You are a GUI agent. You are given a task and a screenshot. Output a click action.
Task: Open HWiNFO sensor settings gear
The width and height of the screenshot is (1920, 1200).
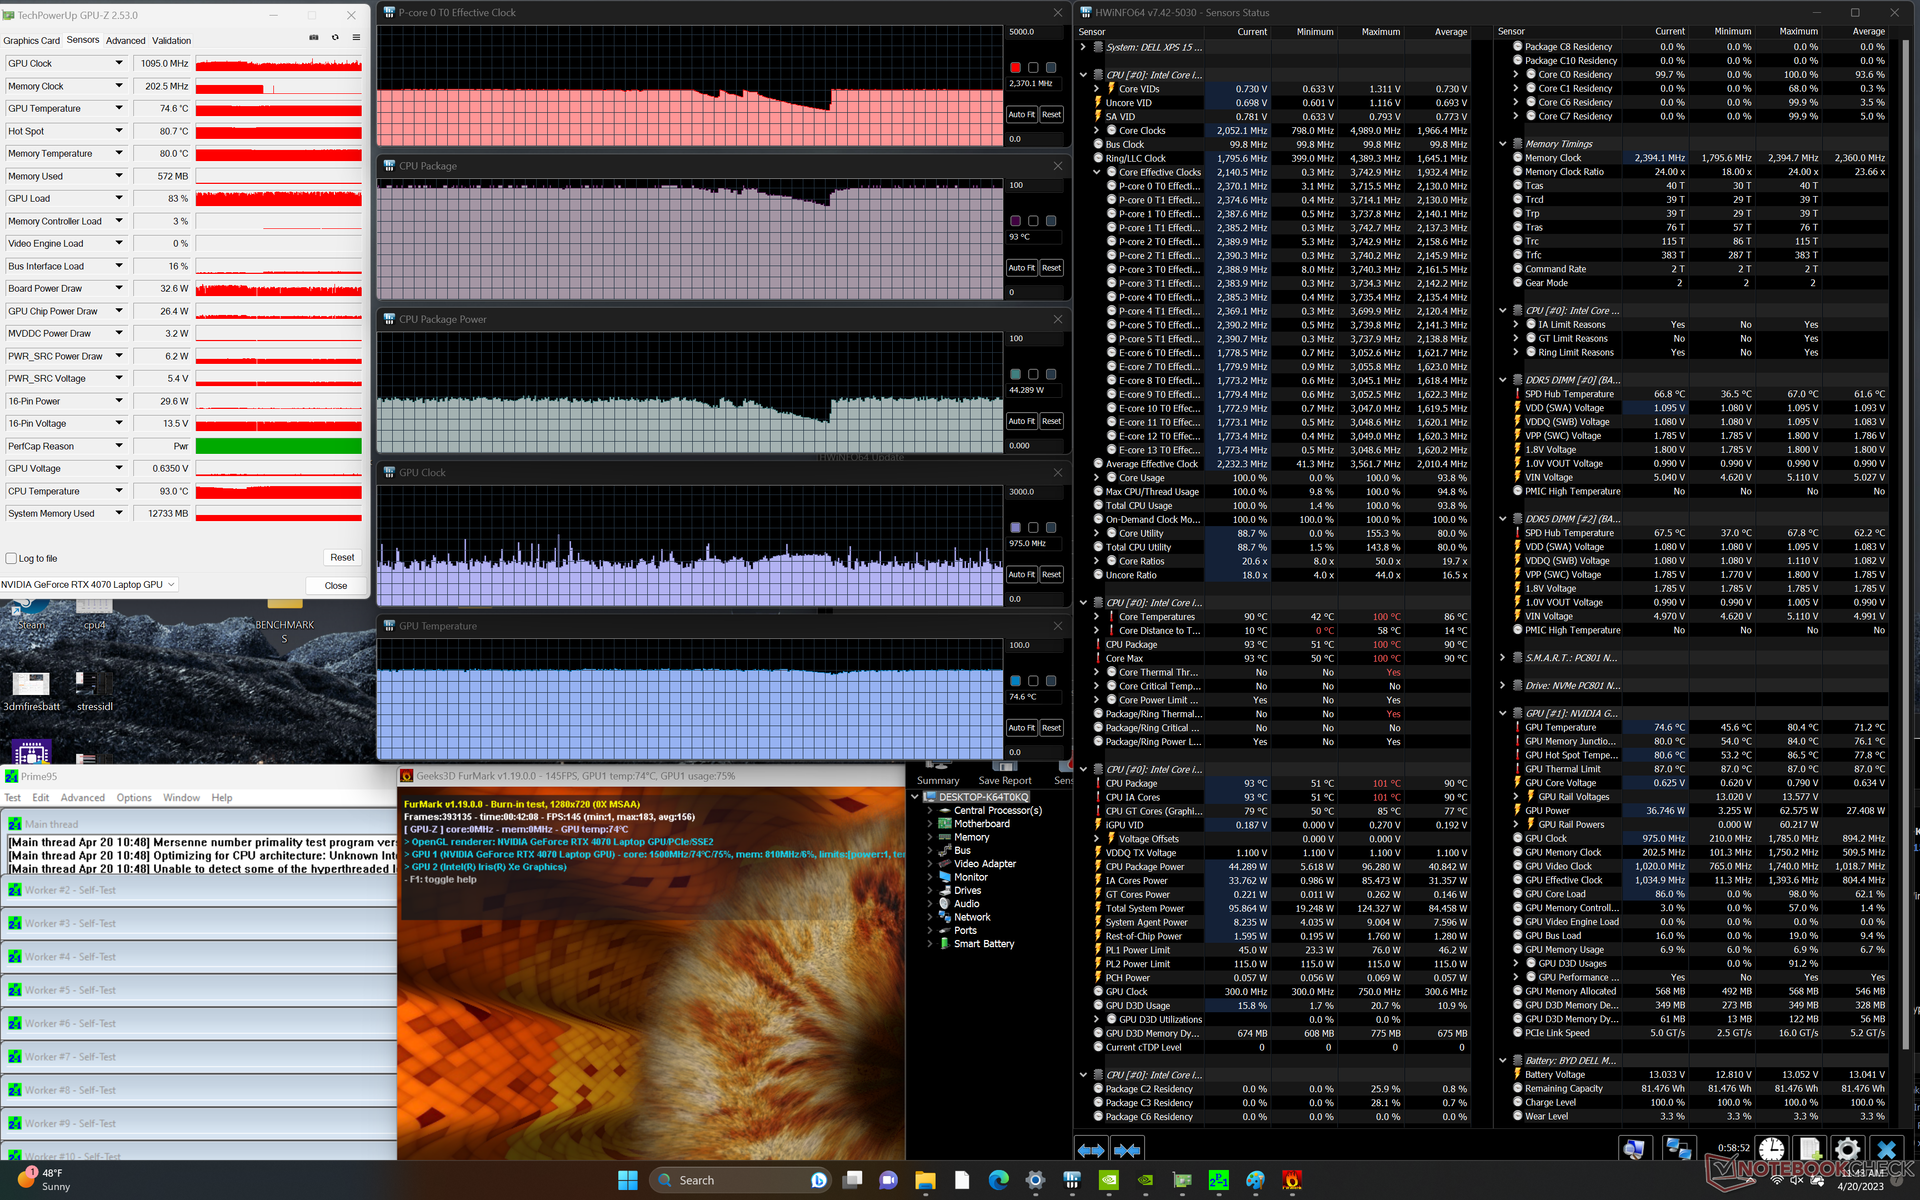[x=1848, y=1149]
